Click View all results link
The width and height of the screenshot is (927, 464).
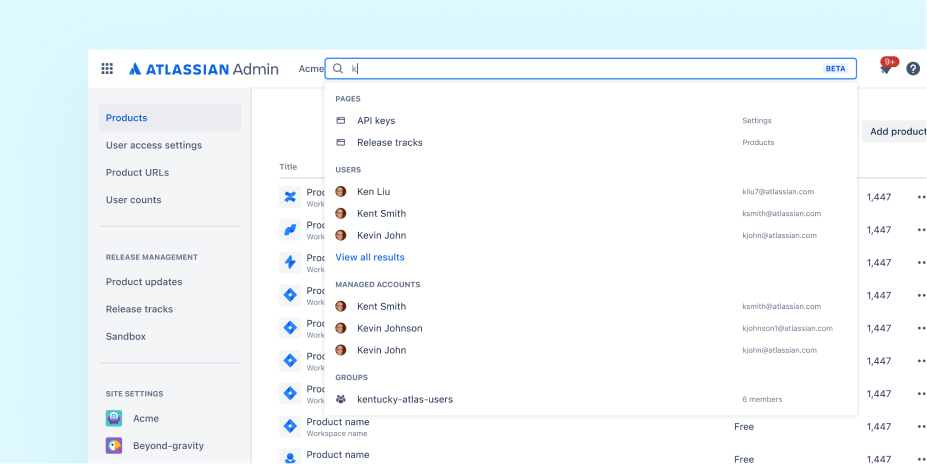(x=370, y=257)
